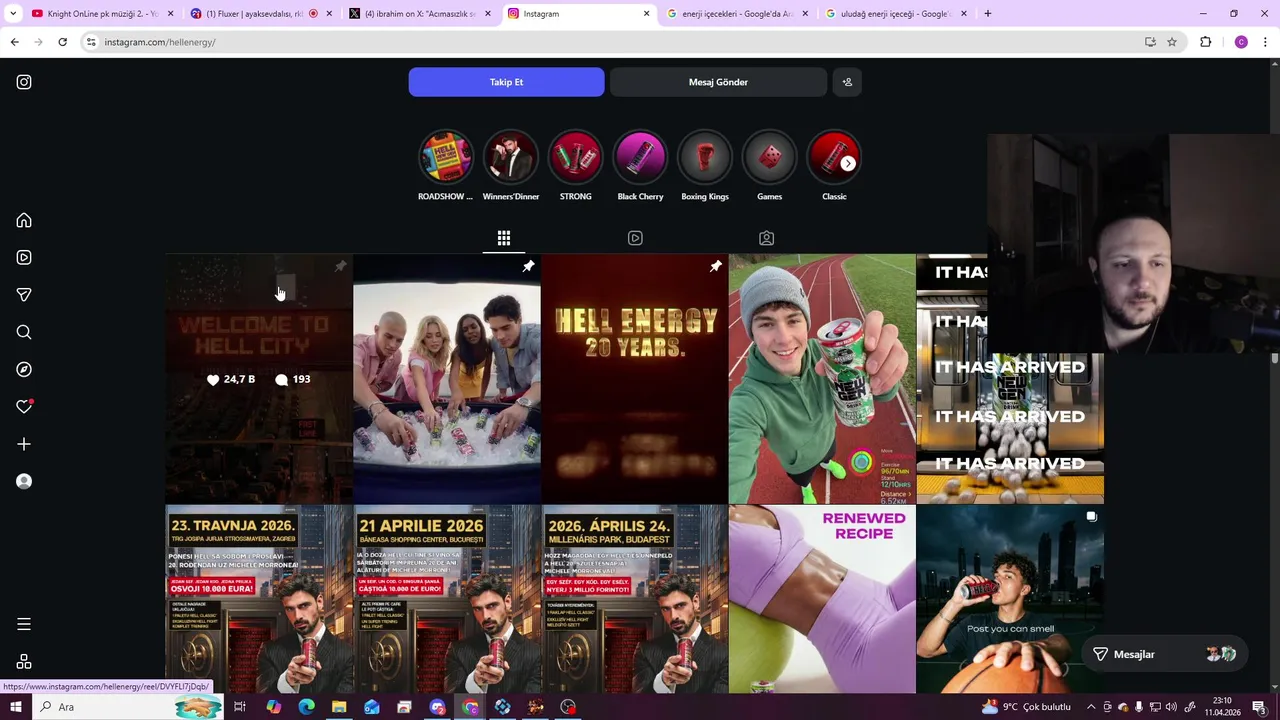Screen dimensions: 1280x720
Task: Open the STRONG story highlight
Action: click(x=576, y=166)
